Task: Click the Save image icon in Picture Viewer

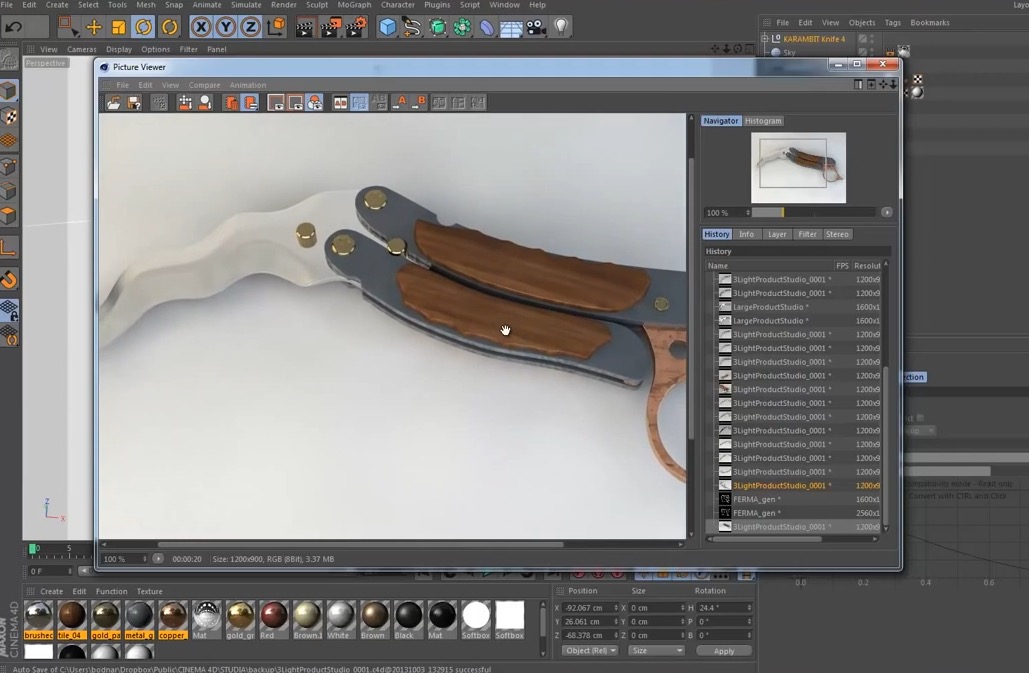Action: click(134, 102)
